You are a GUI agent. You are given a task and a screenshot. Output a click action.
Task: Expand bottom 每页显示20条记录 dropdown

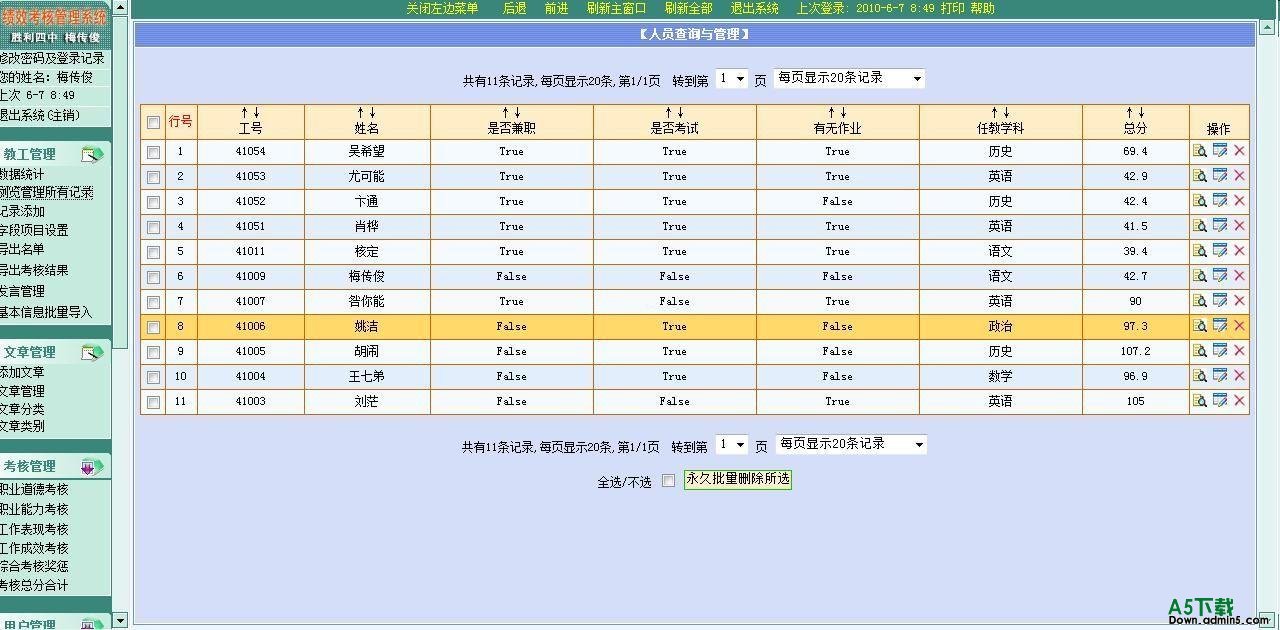point(851,444)
